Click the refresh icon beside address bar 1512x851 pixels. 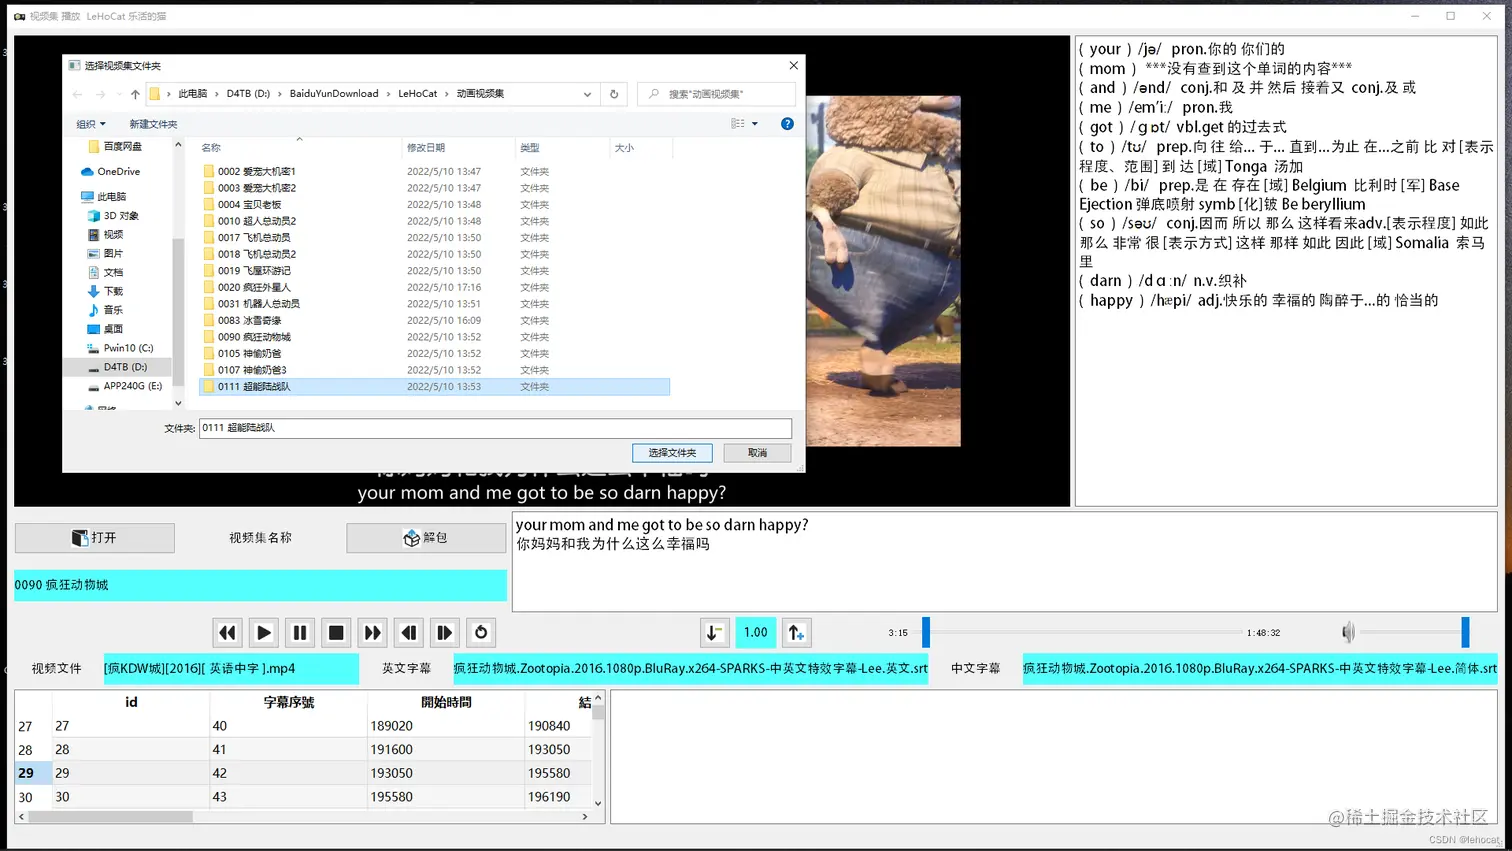tap(614, 94)
